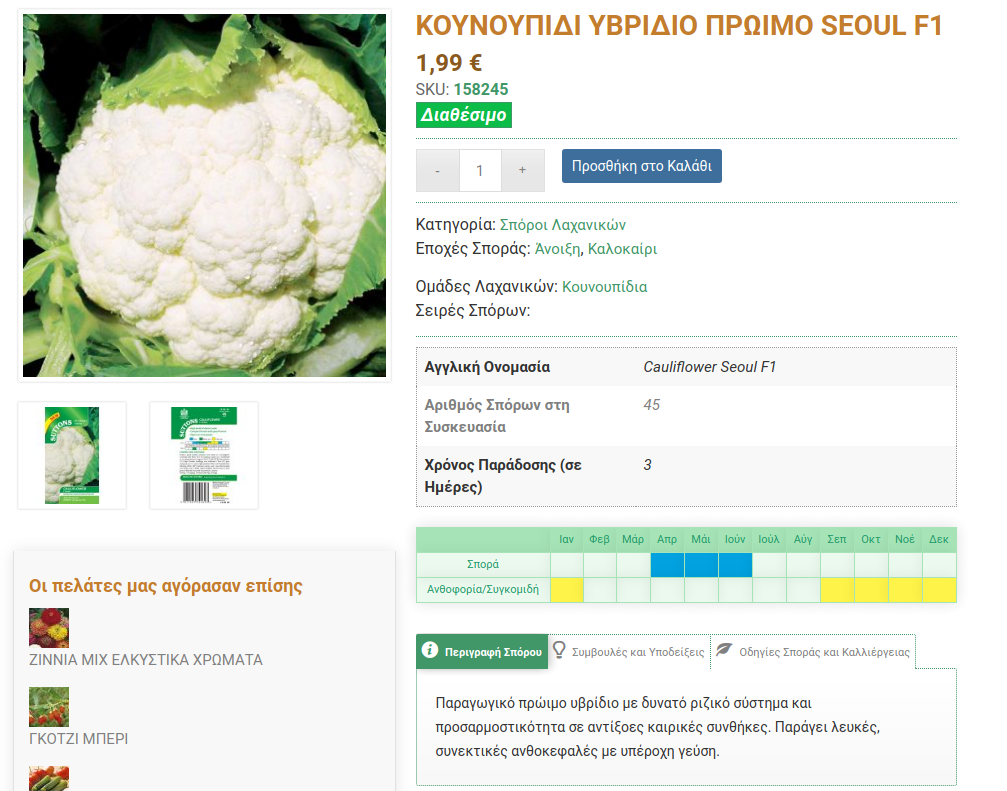1007x791 pixels.
Task: Switch to Οδηγίες Σποράς και Καλλιέργειας tab
Action: (824, 652)
